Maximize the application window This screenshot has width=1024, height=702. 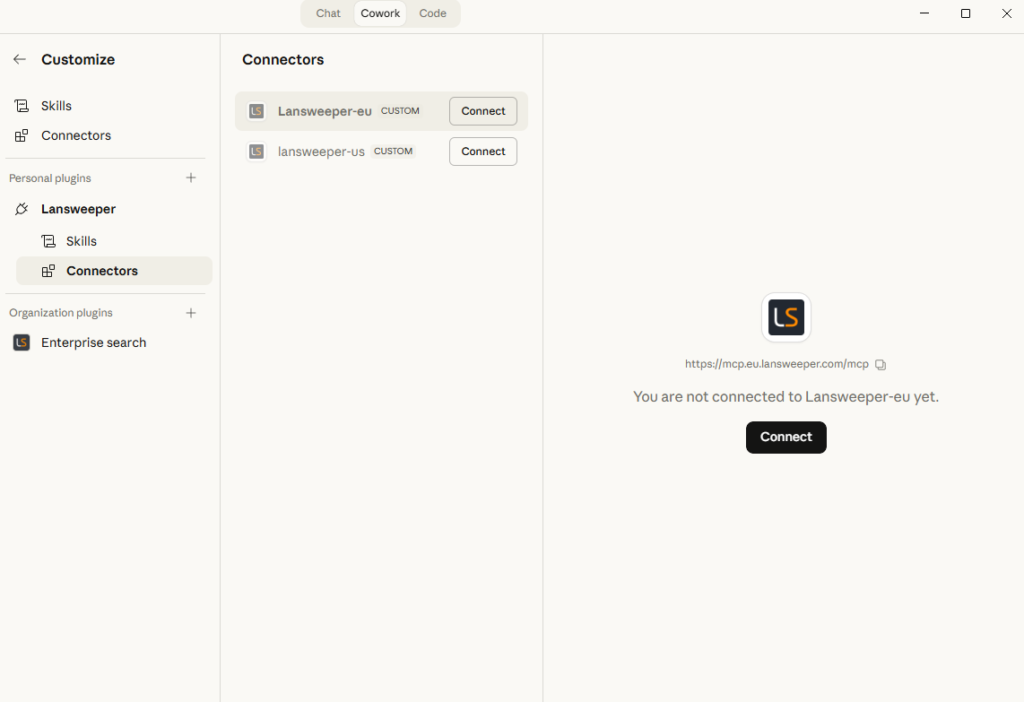pyautogui.click(x=965, y=13)
